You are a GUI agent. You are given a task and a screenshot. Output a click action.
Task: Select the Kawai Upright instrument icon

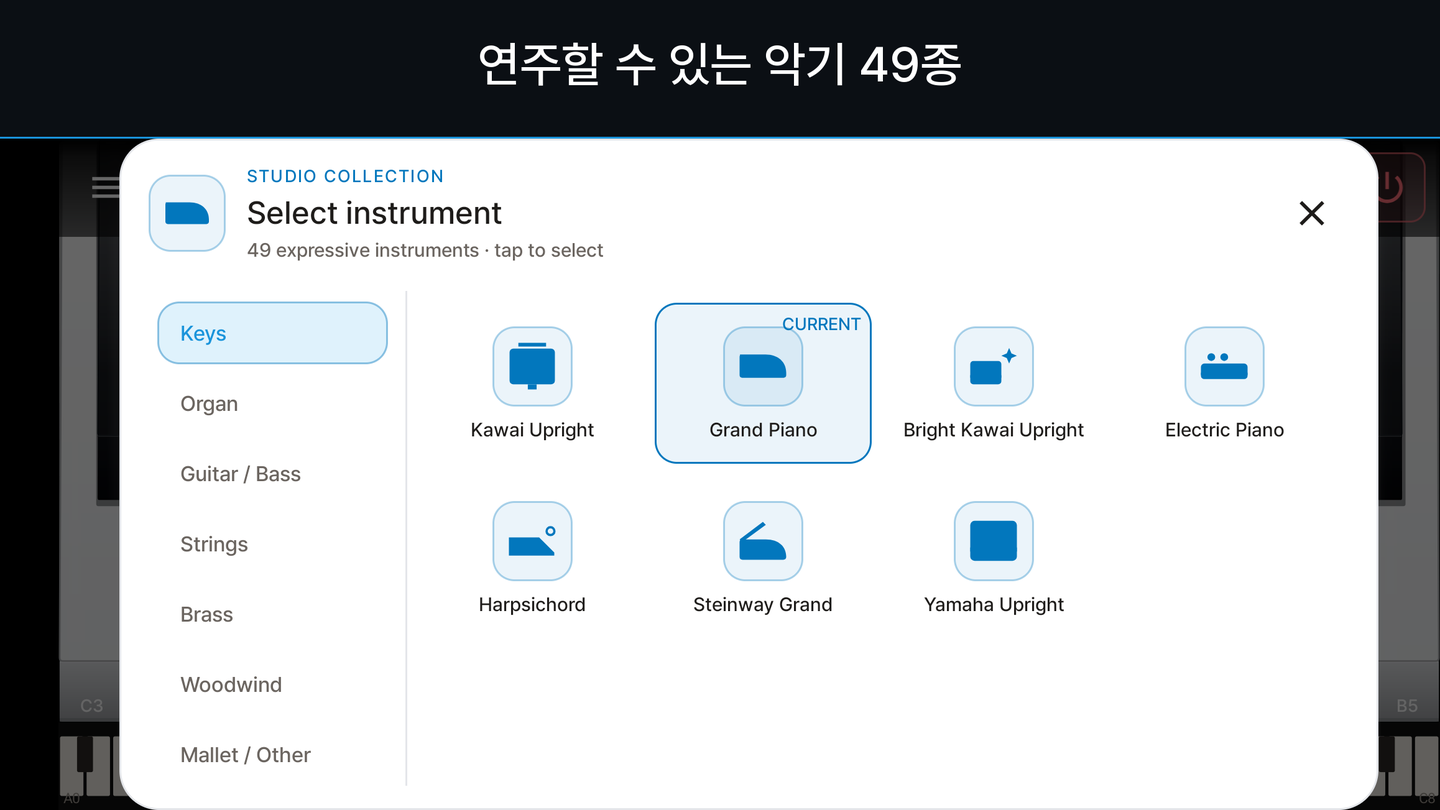coord(532,366)
